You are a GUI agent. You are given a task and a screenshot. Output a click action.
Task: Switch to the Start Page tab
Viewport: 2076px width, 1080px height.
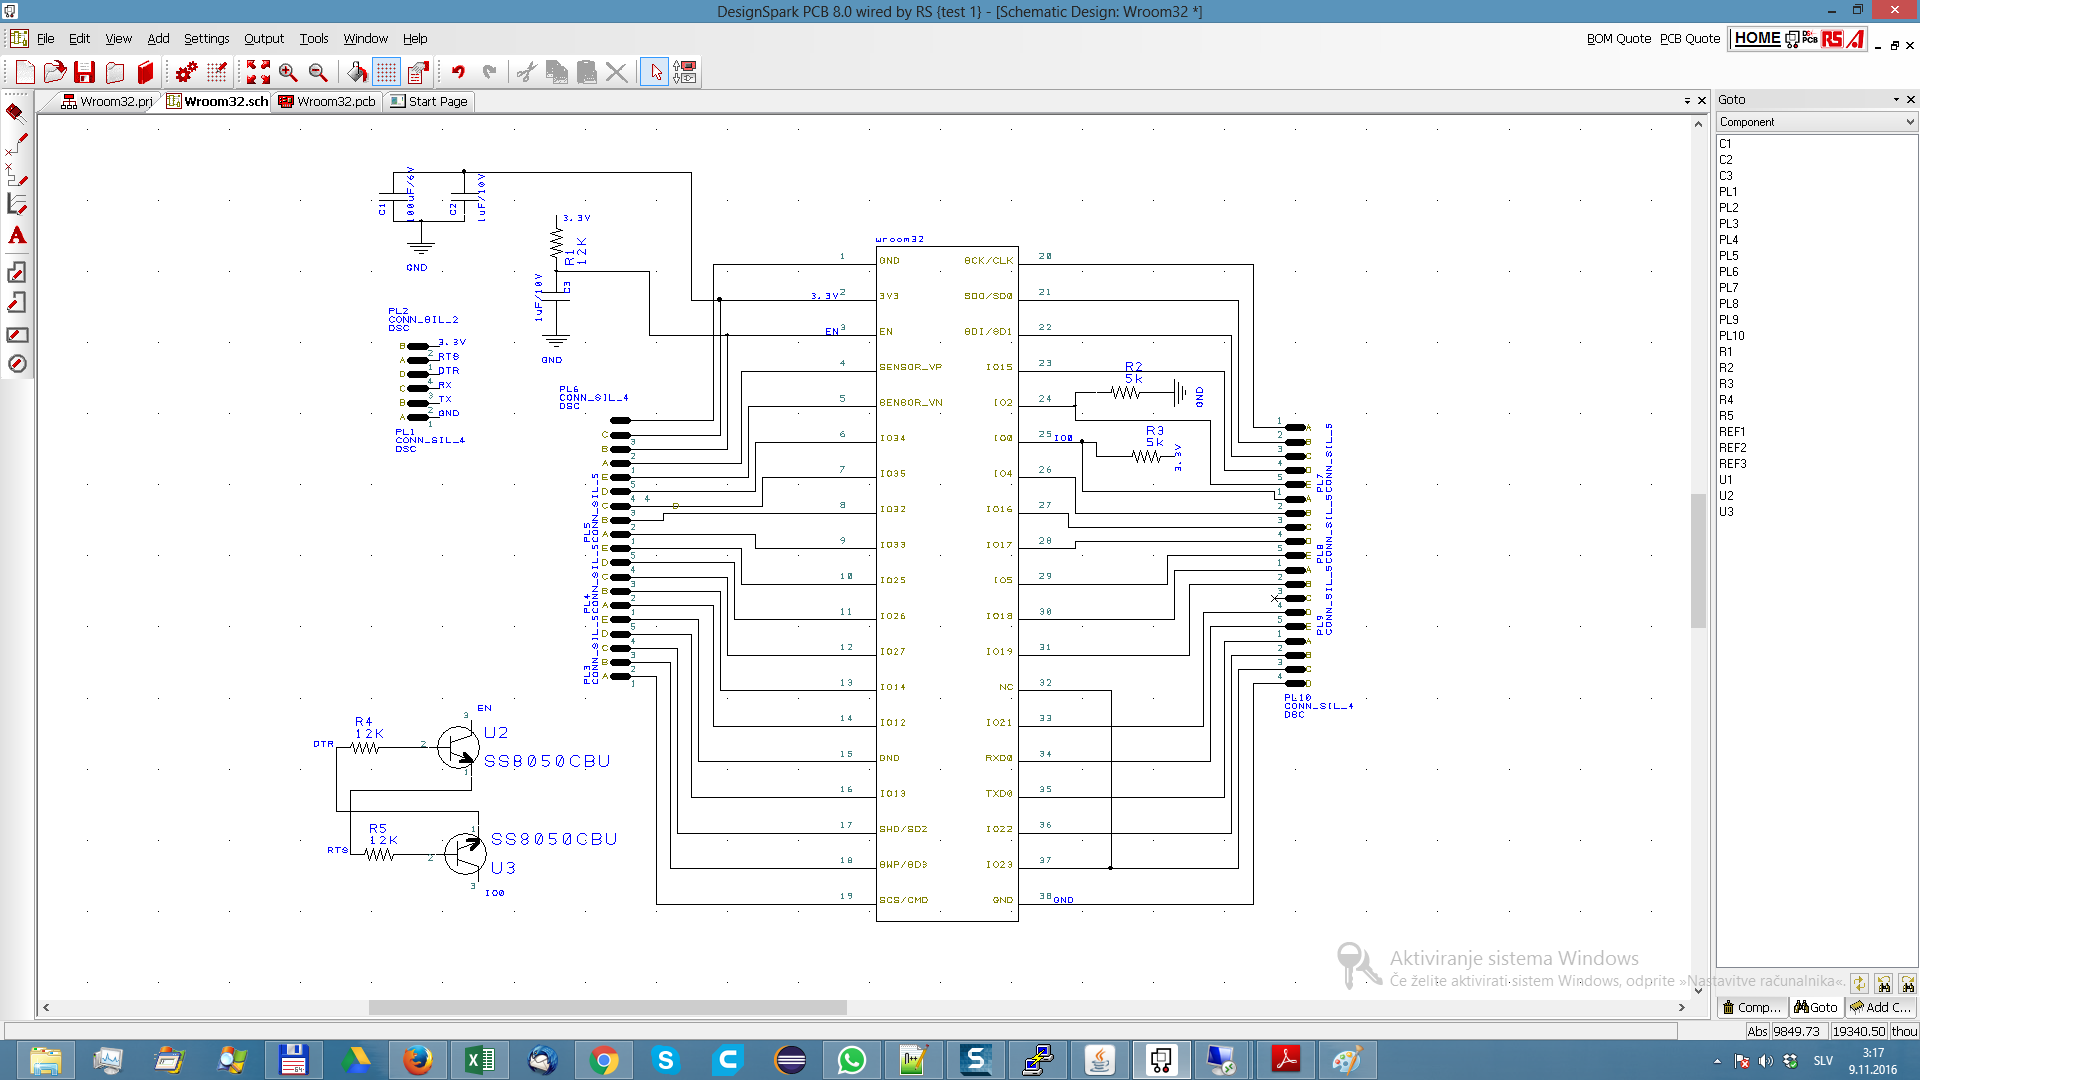429,101
